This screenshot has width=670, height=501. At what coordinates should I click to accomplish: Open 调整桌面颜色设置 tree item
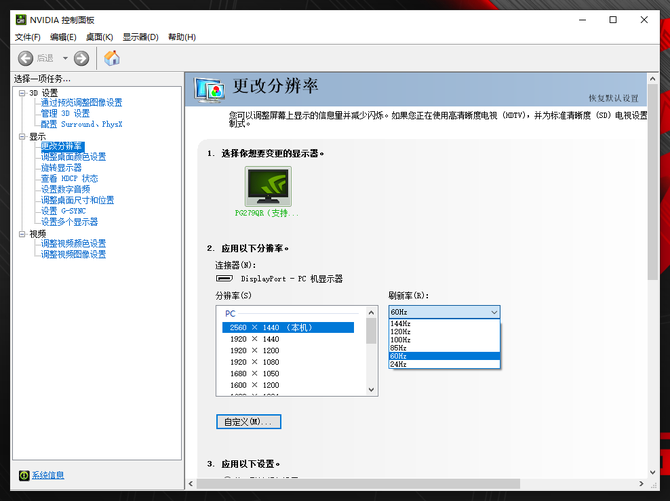pos(73,157)
